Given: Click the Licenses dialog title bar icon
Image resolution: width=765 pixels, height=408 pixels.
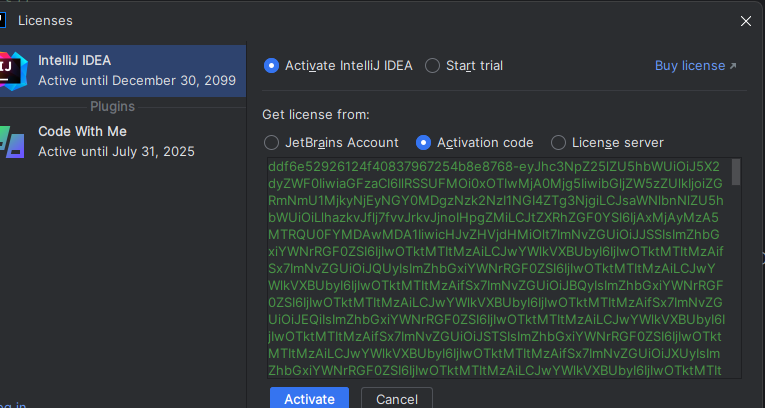Looking at the screenshot, I should point(2,20).
